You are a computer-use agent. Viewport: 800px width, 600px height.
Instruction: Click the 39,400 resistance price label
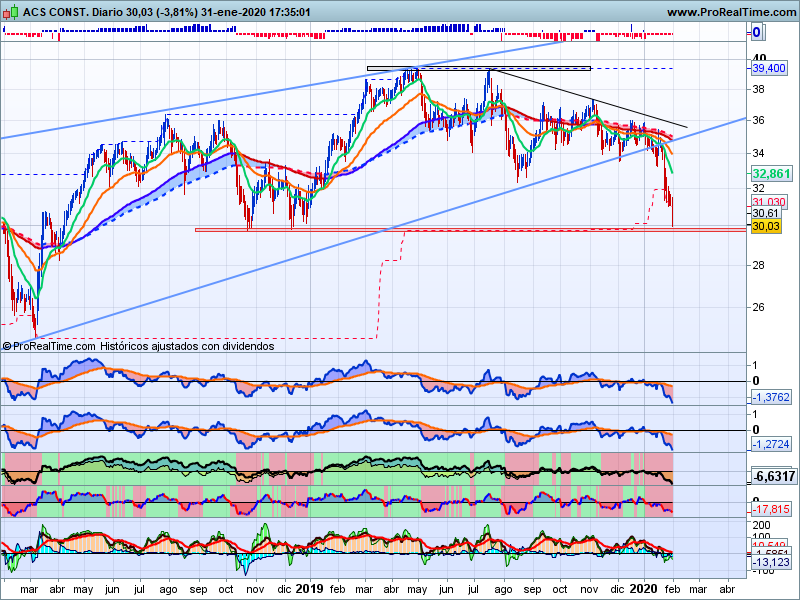[769, 68]
